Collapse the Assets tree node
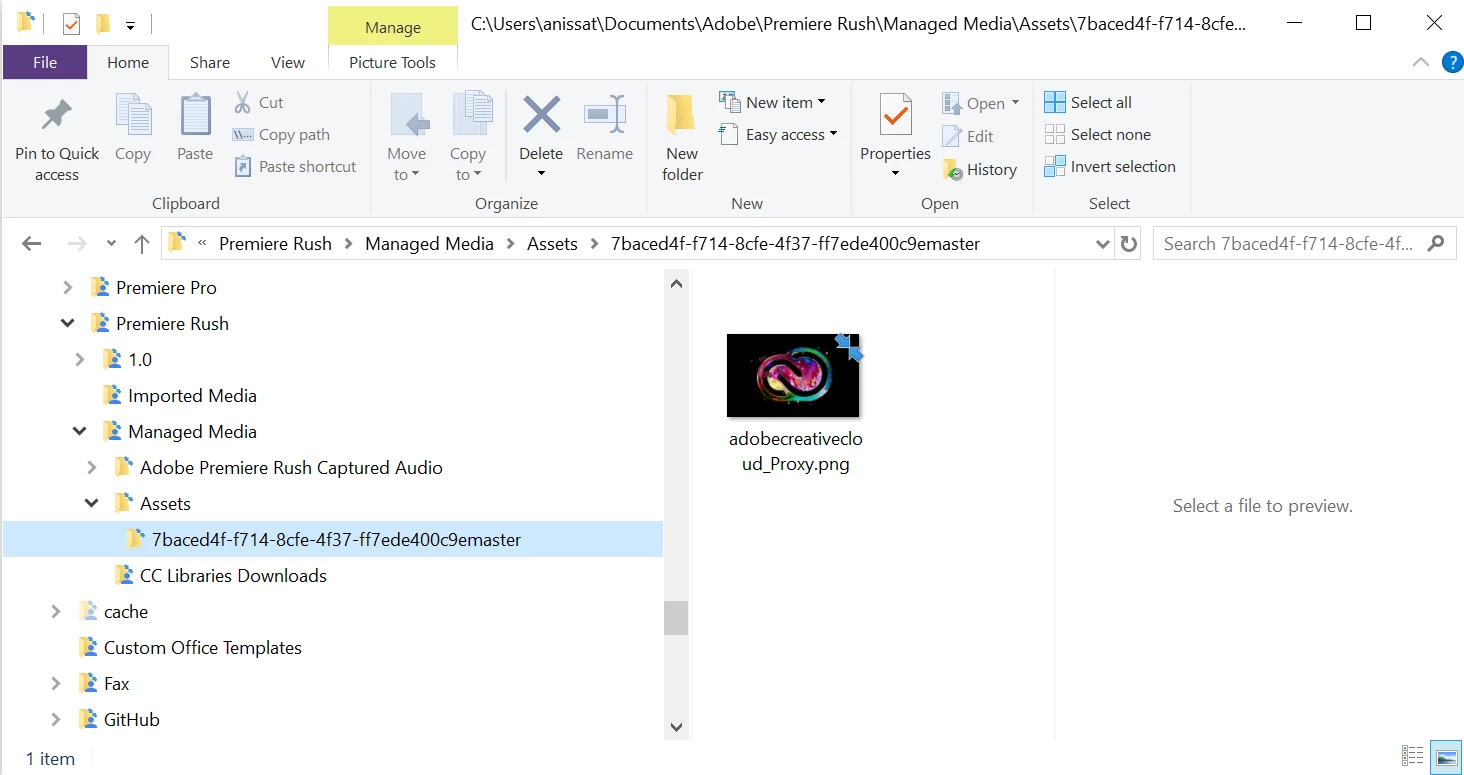The height and width of the screenshot is (775, 1464). point(92,504)
